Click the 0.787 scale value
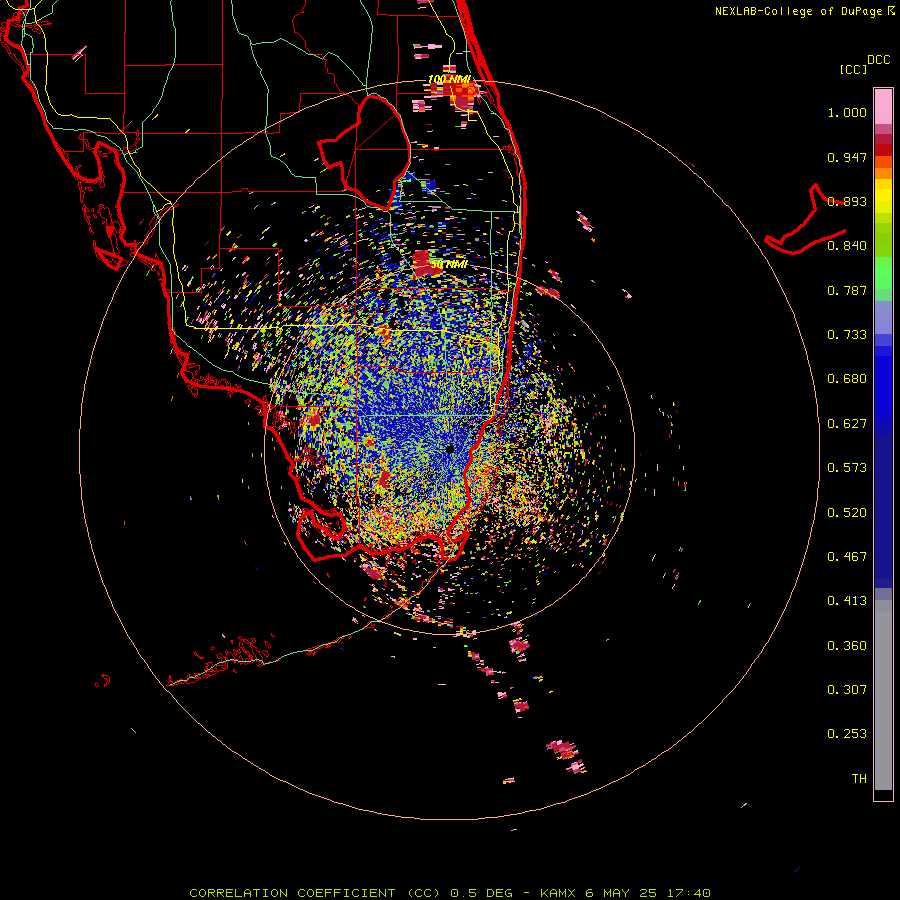 (x=847, y=290)
